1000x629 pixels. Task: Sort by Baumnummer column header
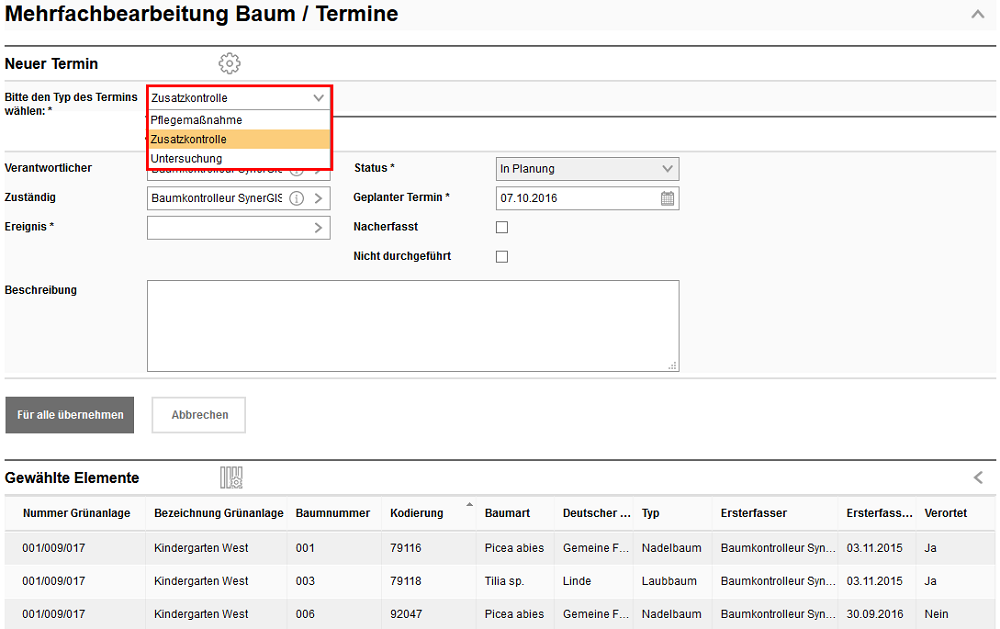(x=332, y=513)
